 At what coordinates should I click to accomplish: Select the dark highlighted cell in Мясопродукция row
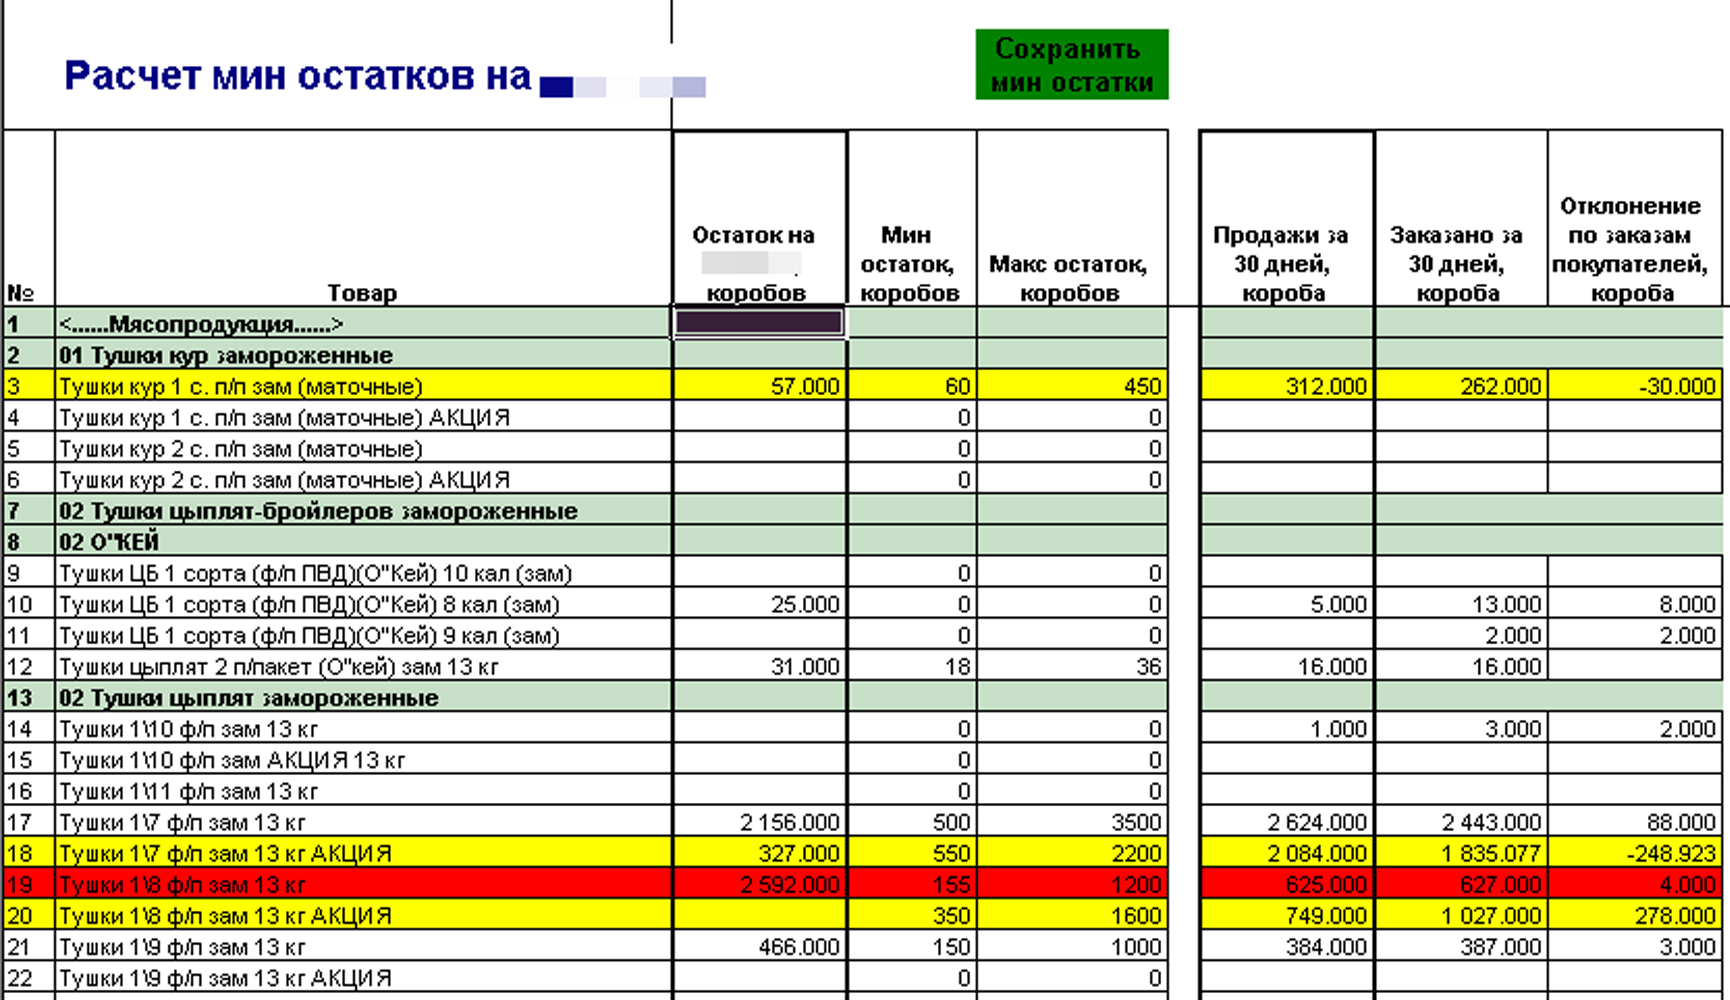(x=759, y=322)
